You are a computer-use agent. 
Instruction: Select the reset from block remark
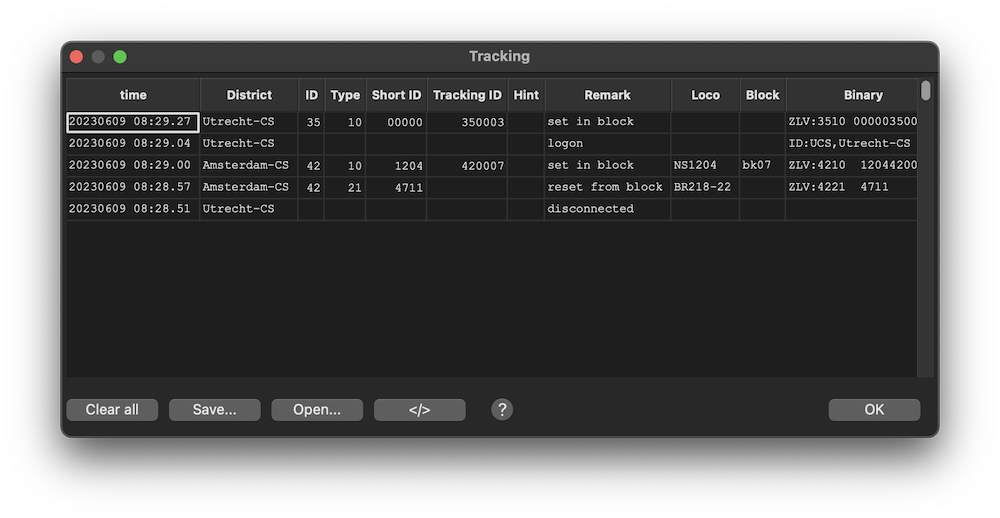605,187
